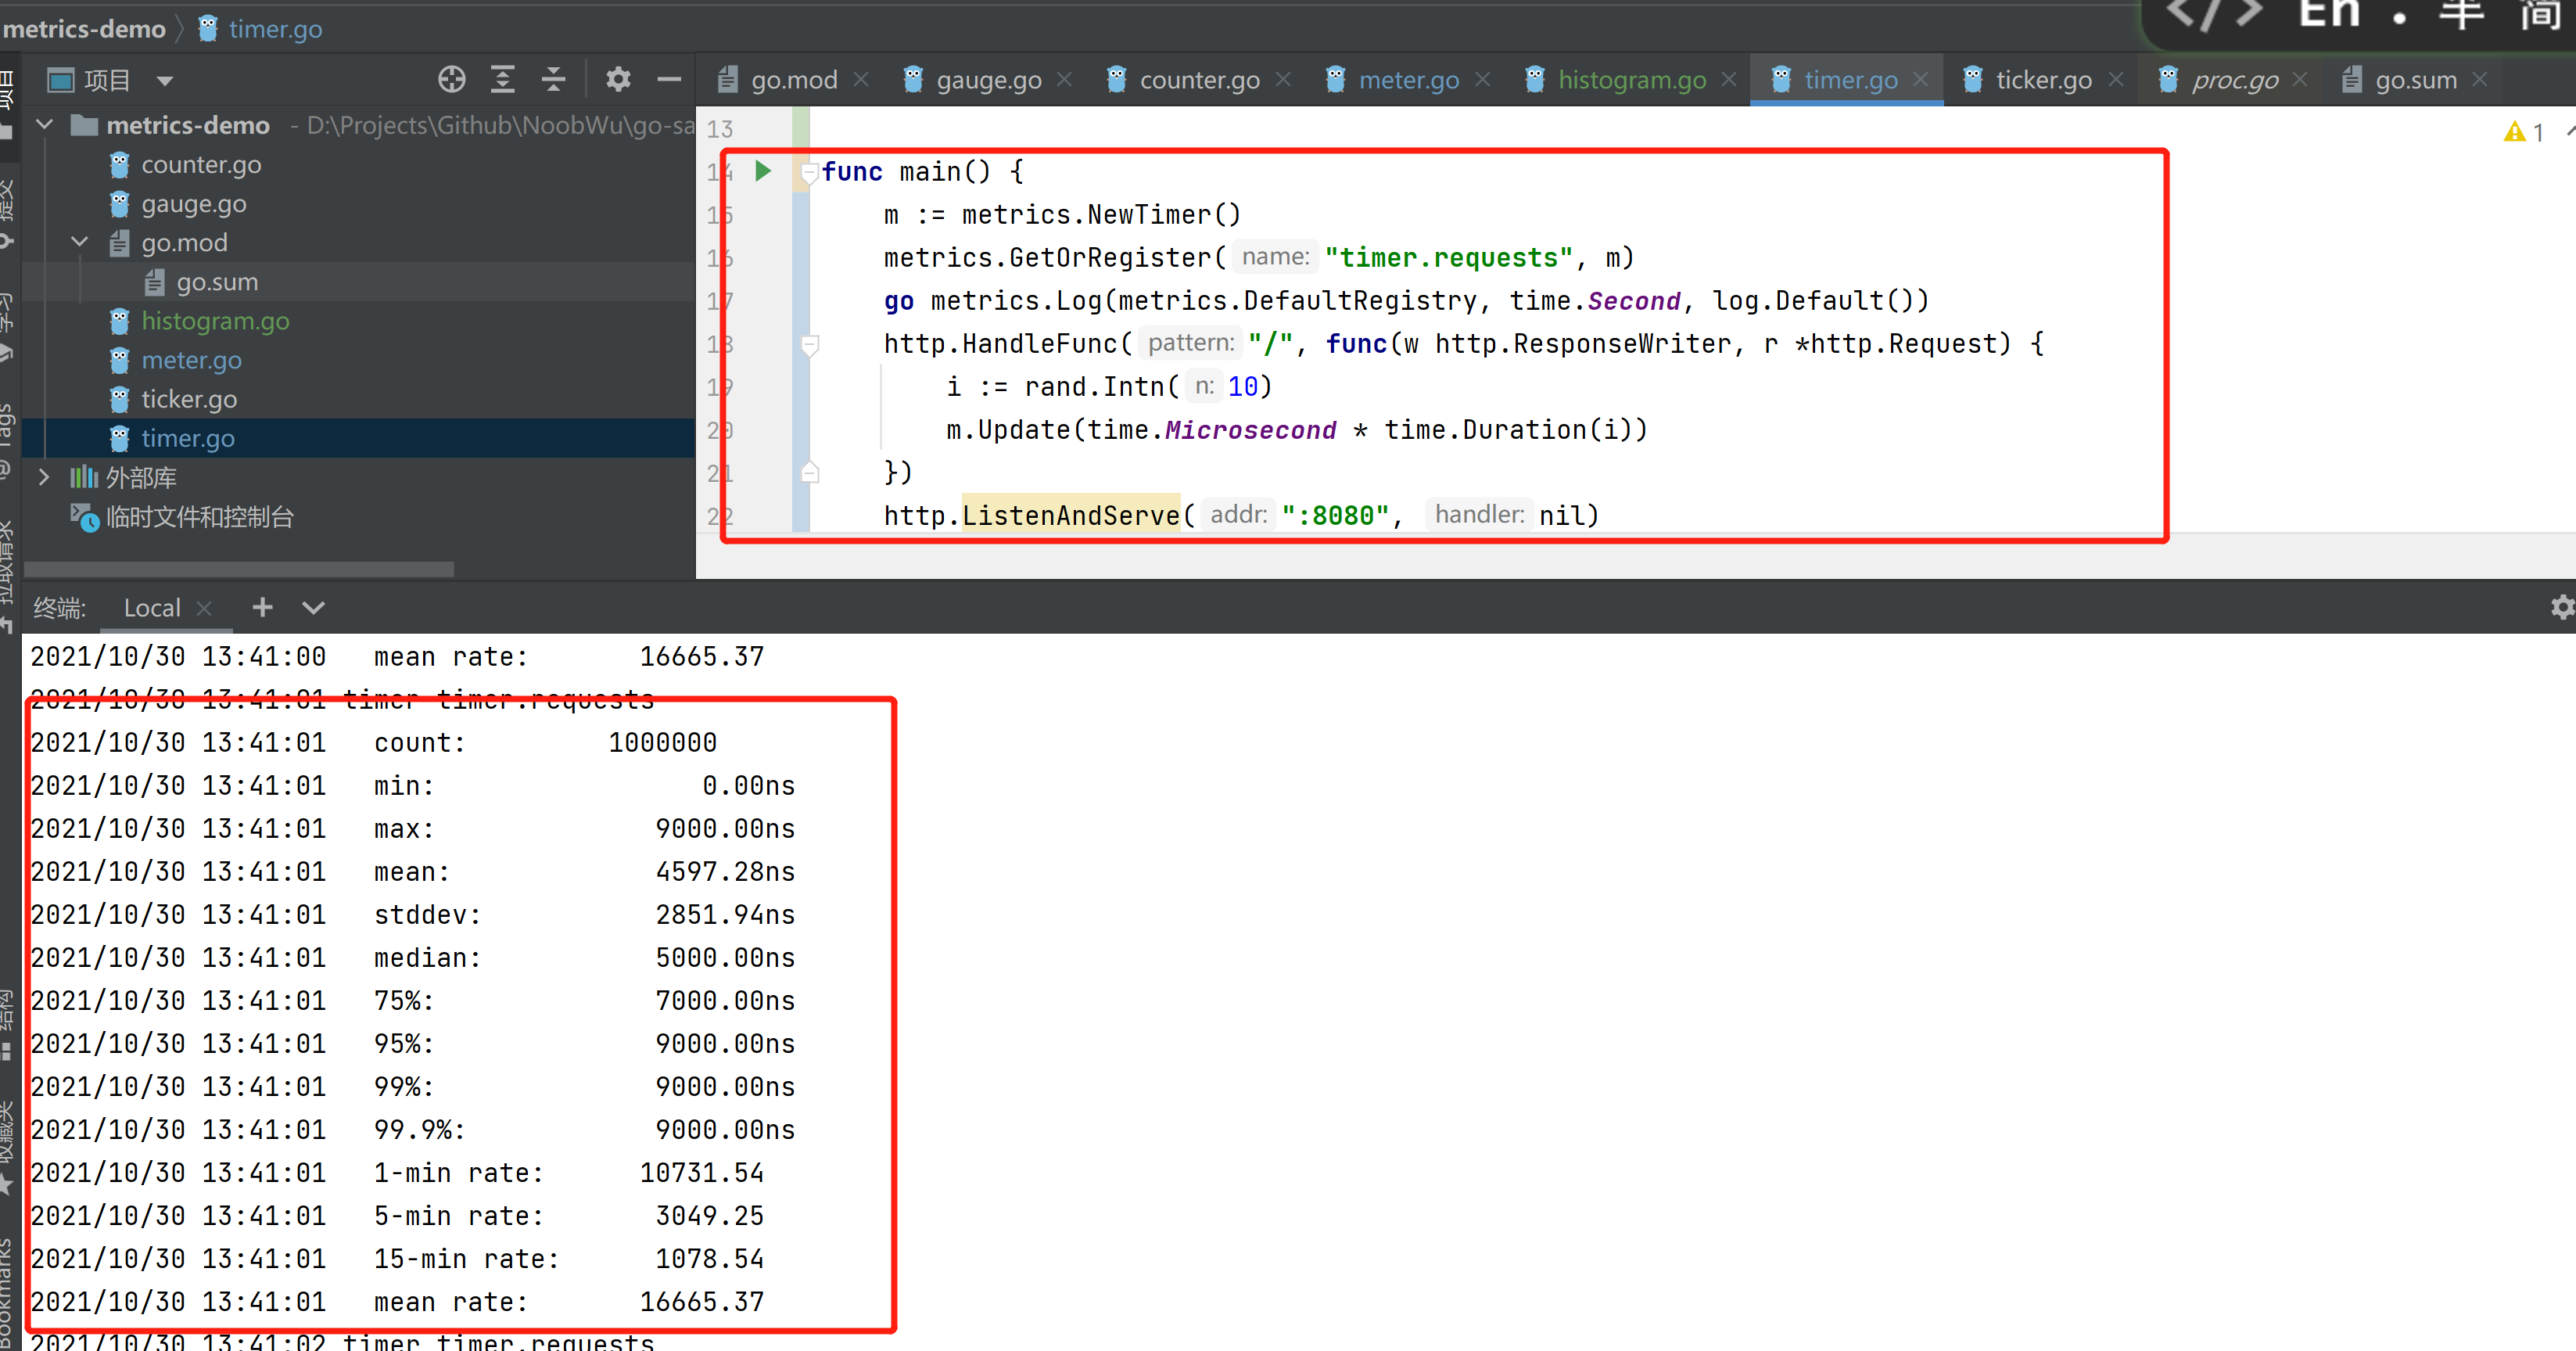Open project panel settings gear
This screenshot has width=2576, height=1351.
tap(618, 79)
